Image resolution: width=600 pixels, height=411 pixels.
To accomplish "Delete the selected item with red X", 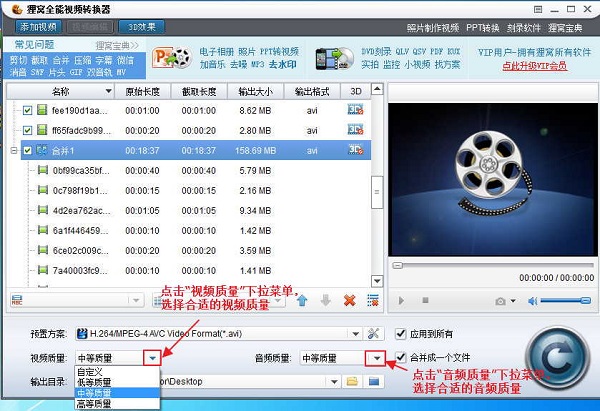I will (349, 300).
